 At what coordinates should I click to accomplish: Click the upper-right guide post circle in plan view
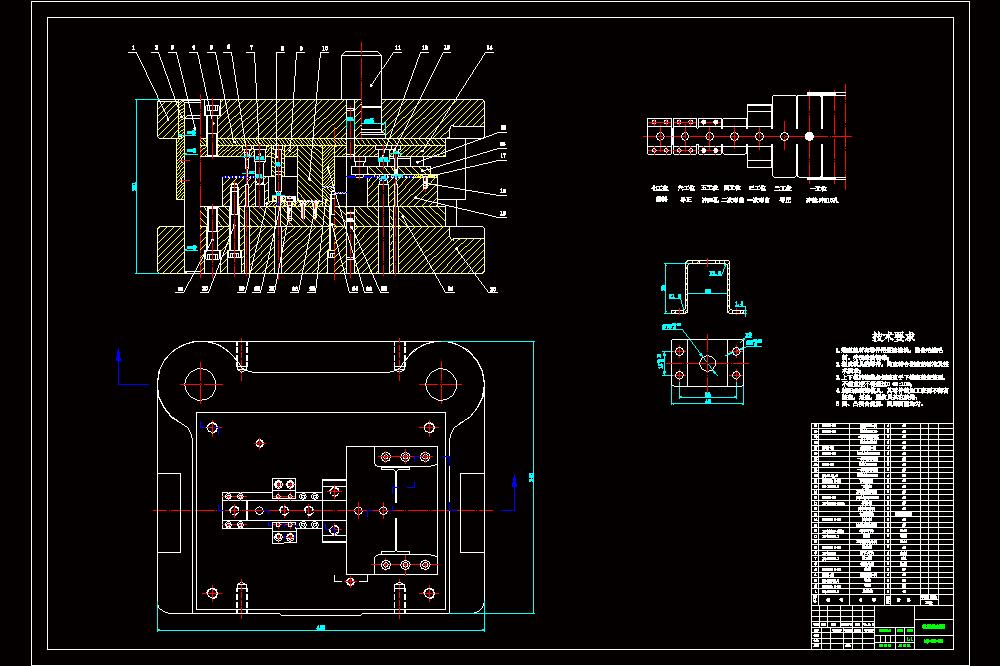441,384
